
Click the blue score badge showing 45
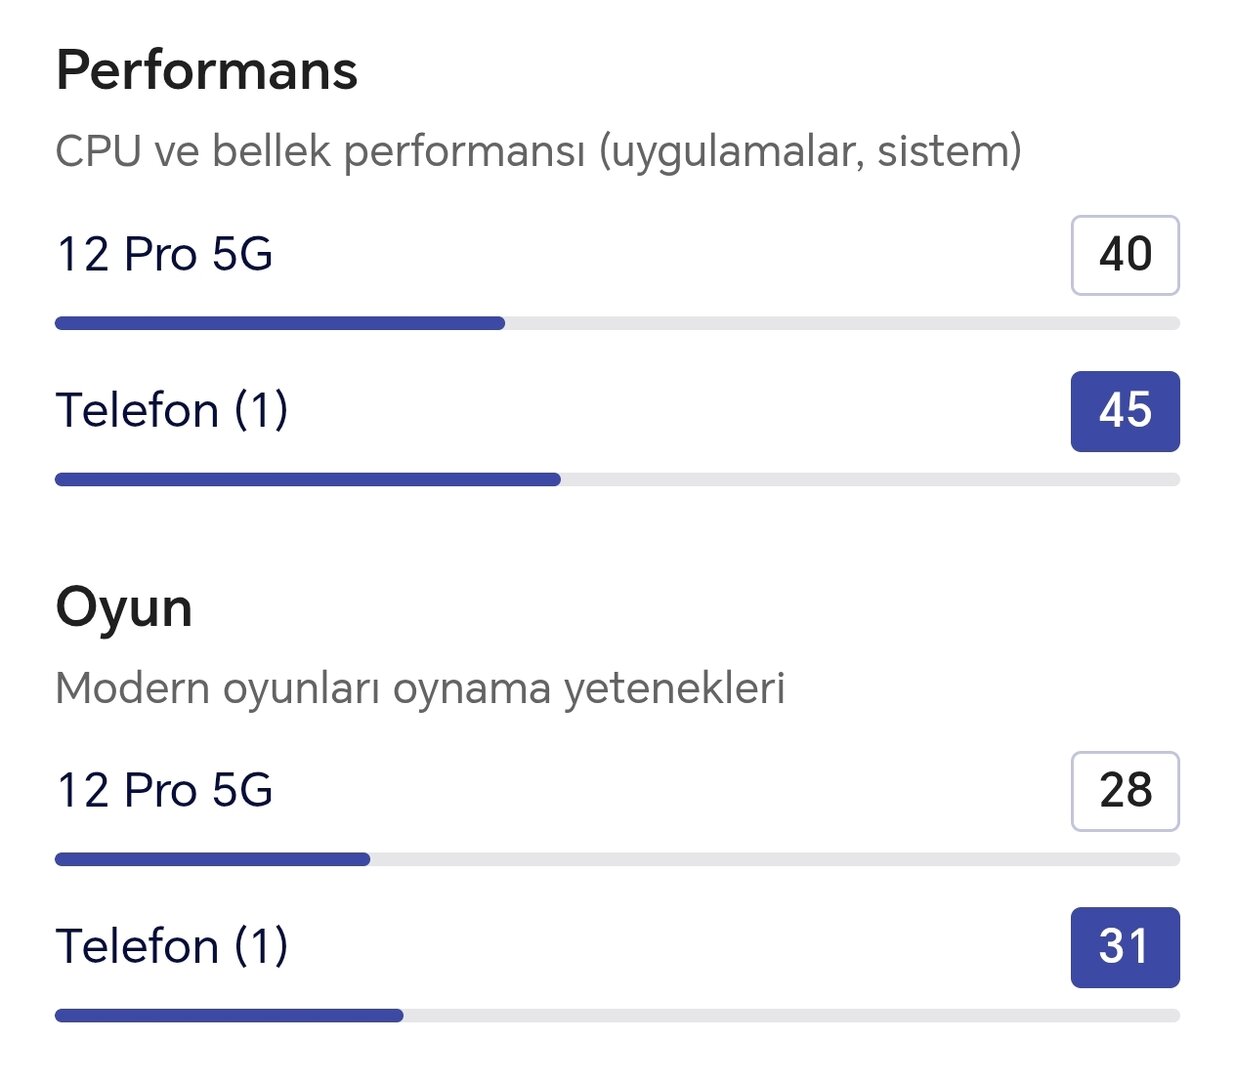[x=1125, y=411]
